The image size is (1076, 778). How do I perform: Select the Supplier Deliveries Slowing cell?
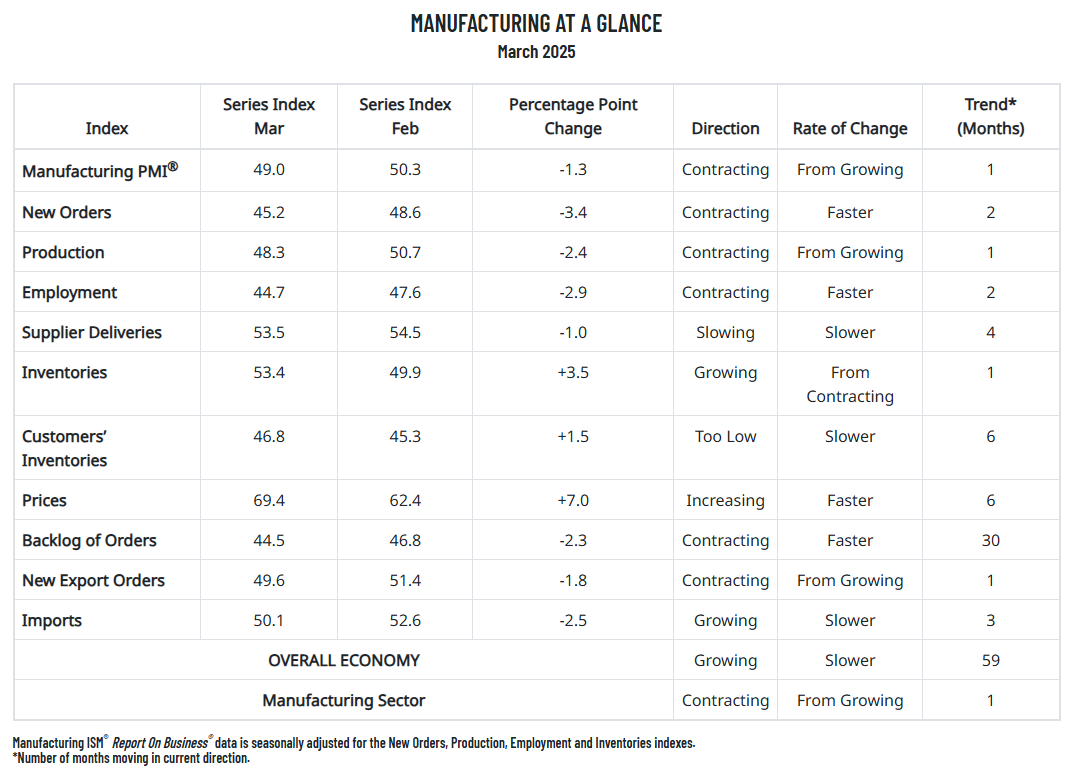[725, 333]
